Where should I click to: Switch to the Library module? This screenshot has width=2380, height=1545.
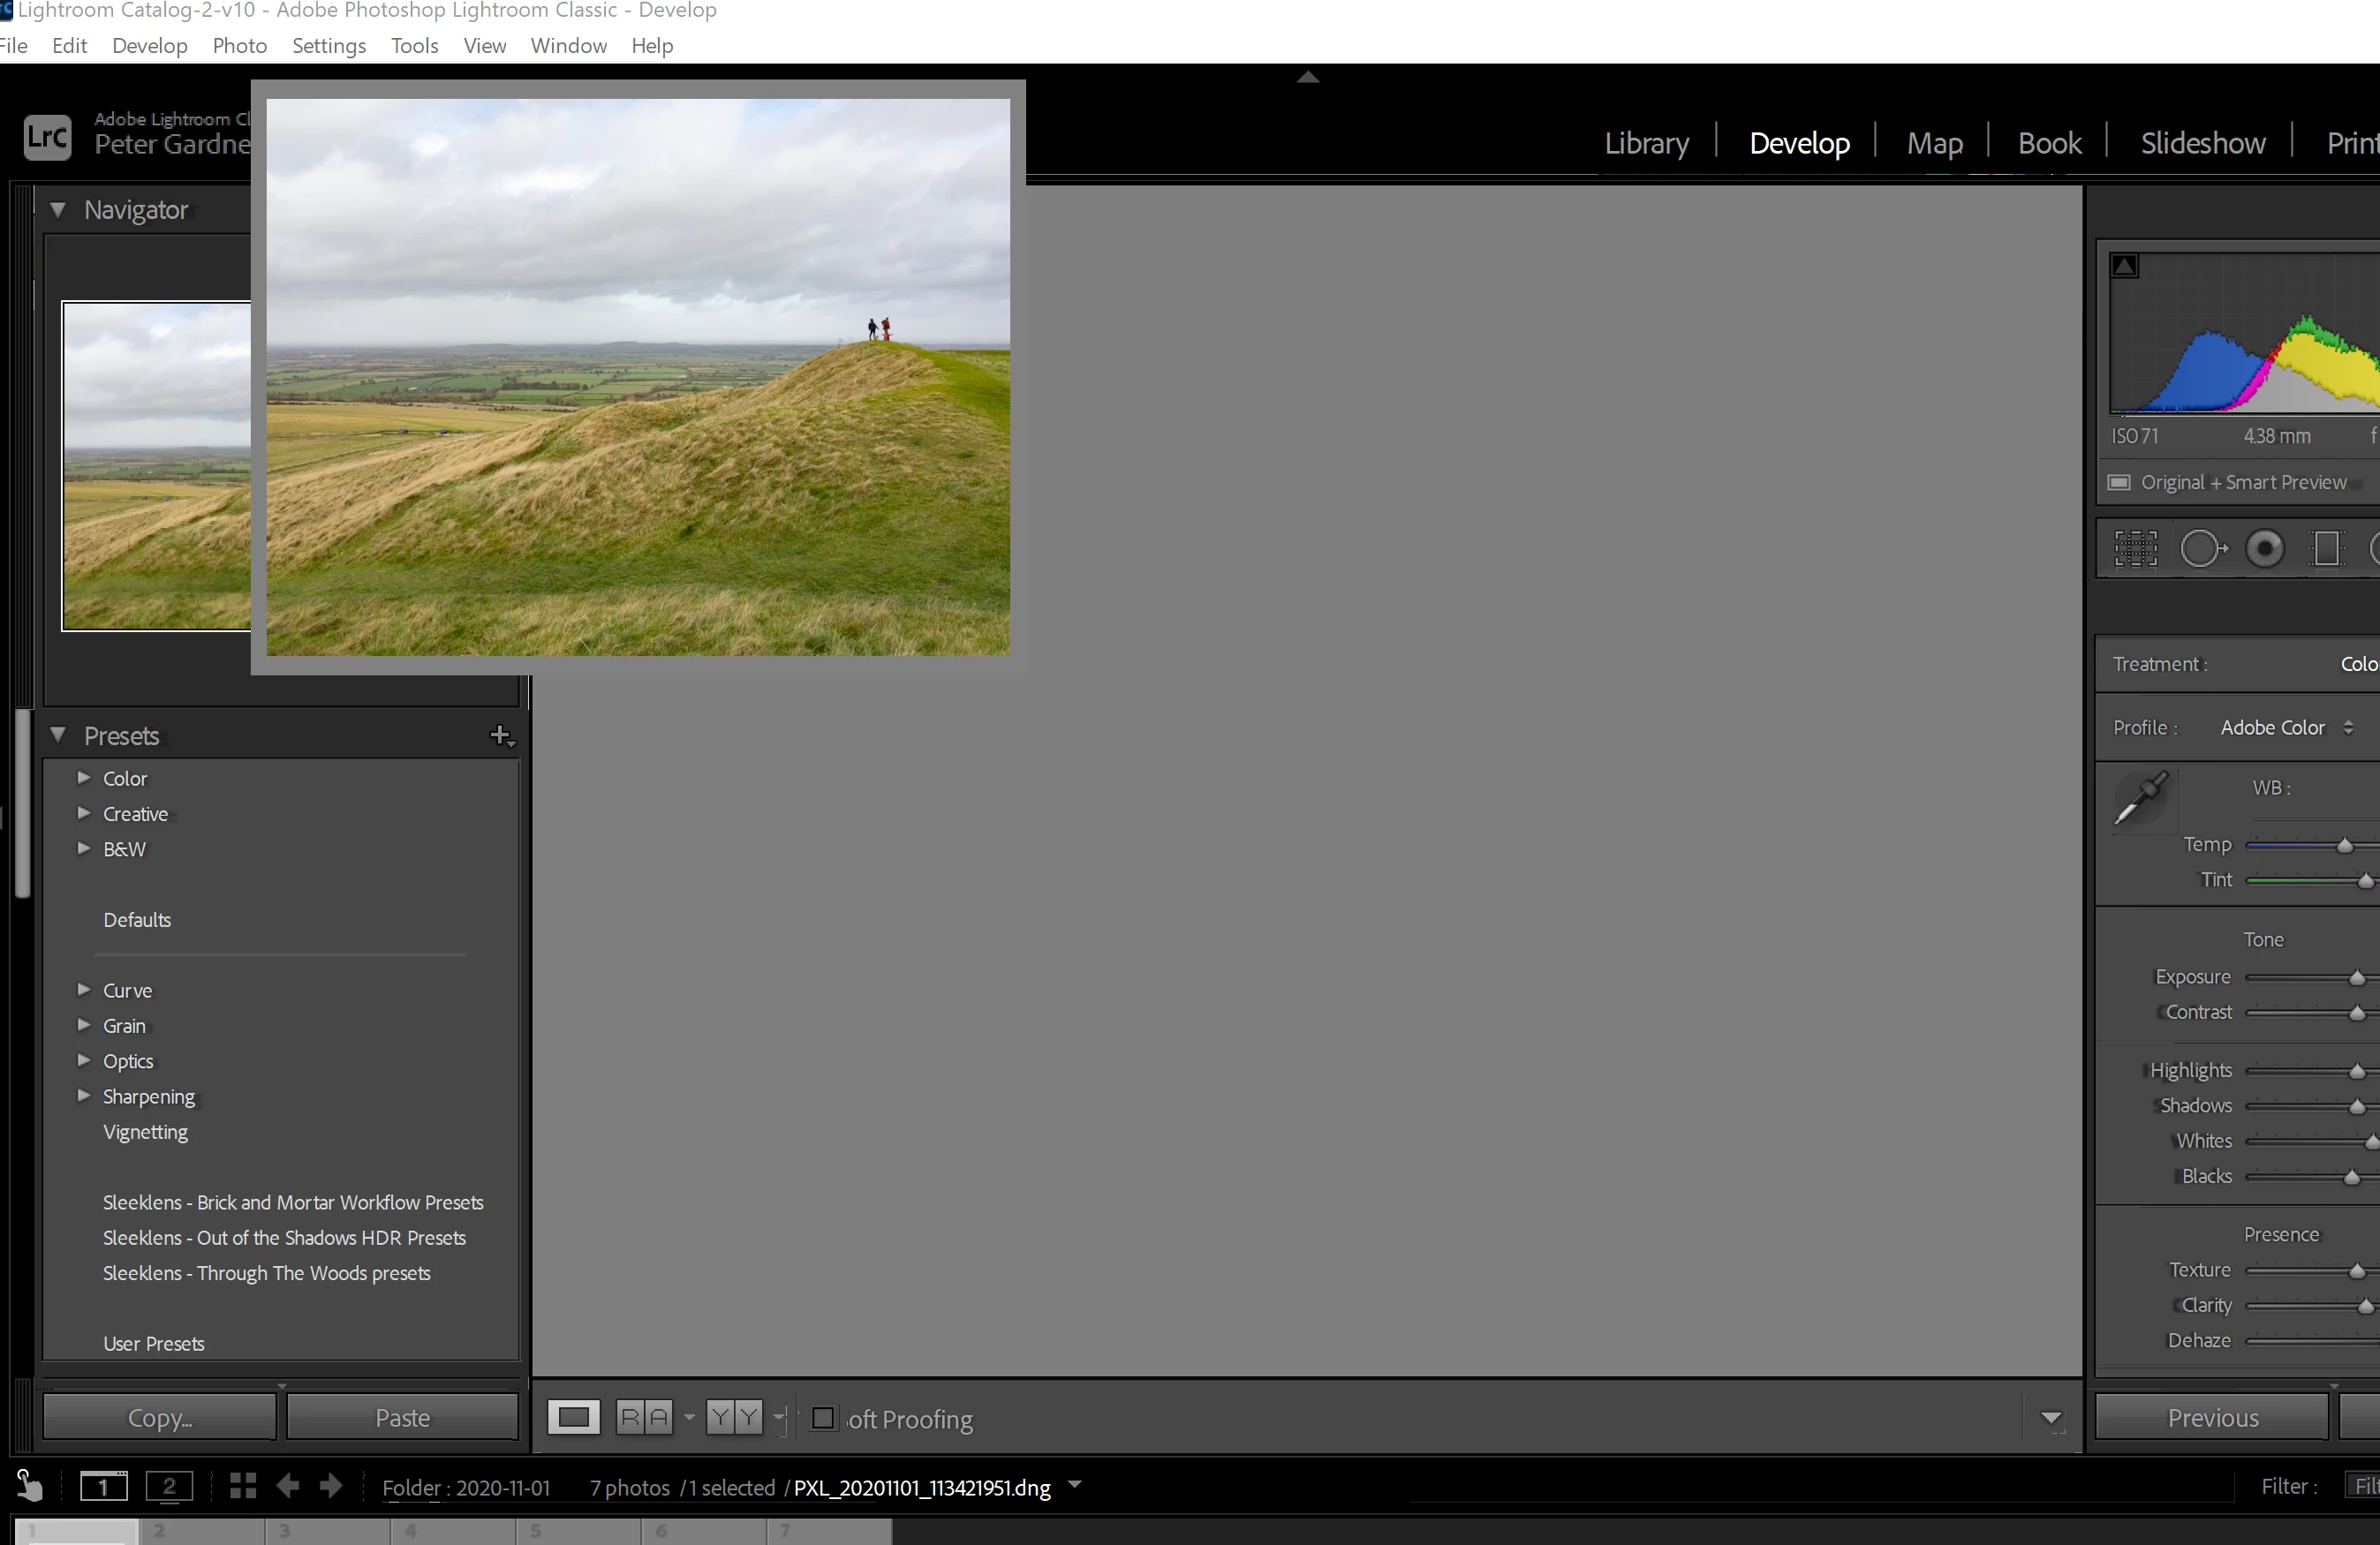(x=1646, y=143)
